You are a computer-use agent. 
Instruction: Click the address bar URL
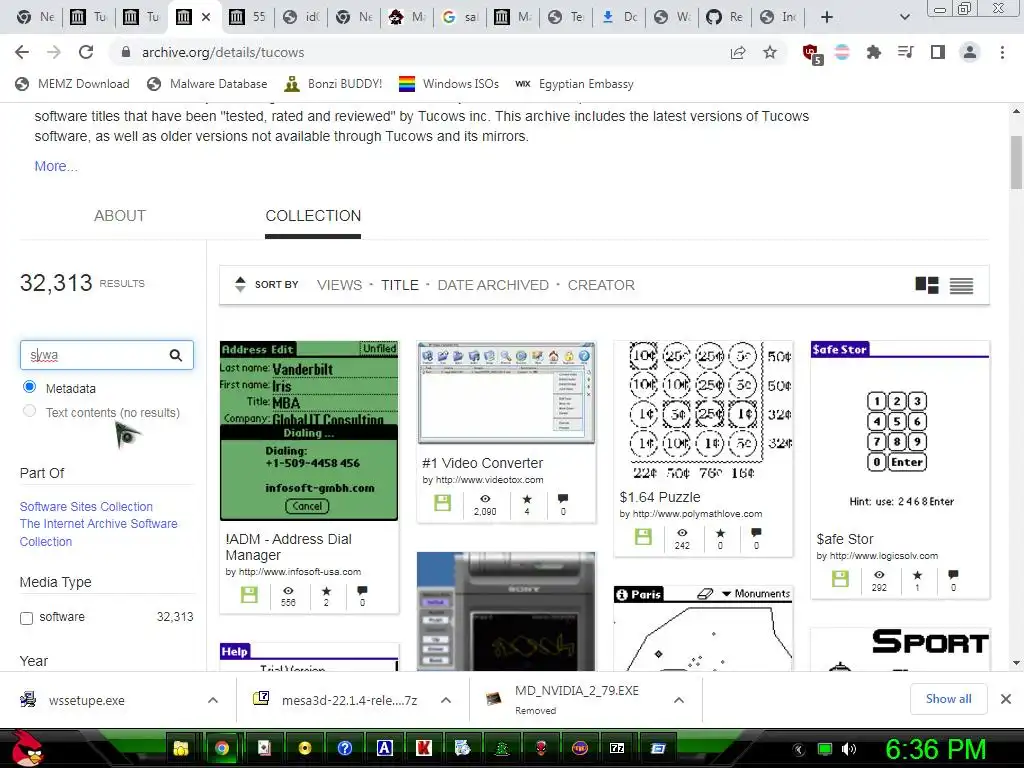click(223, 52)
